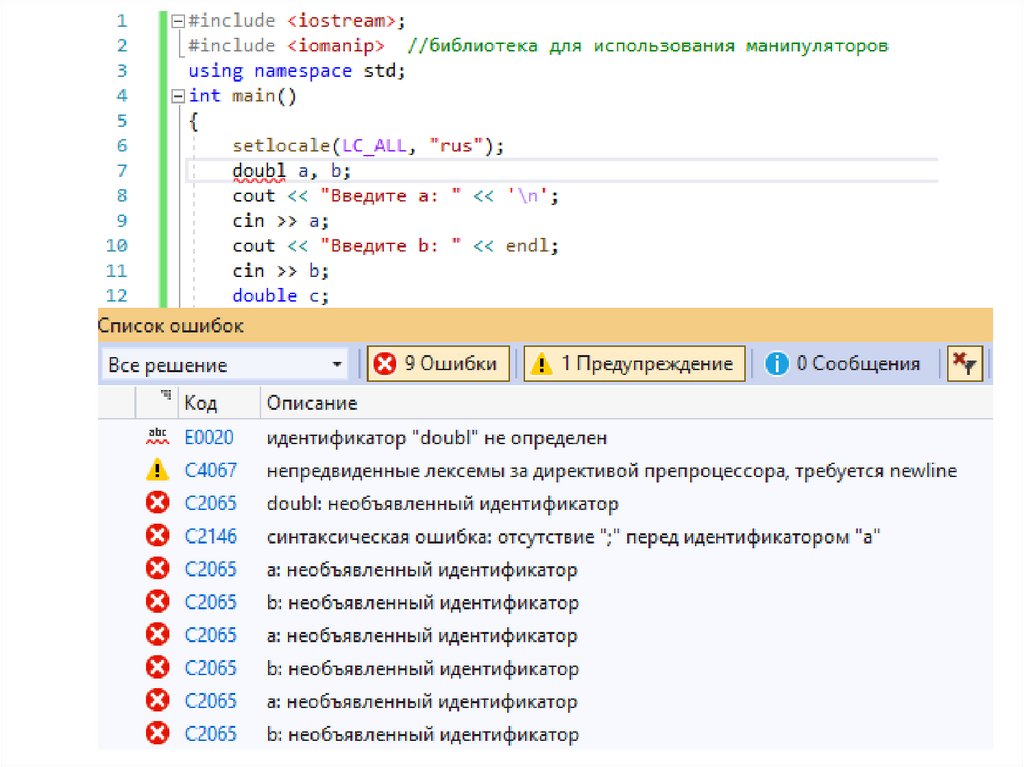Click the red error icon in the C2146 row
Viewport: 1024px width, 767px height.
coord(157,536)
